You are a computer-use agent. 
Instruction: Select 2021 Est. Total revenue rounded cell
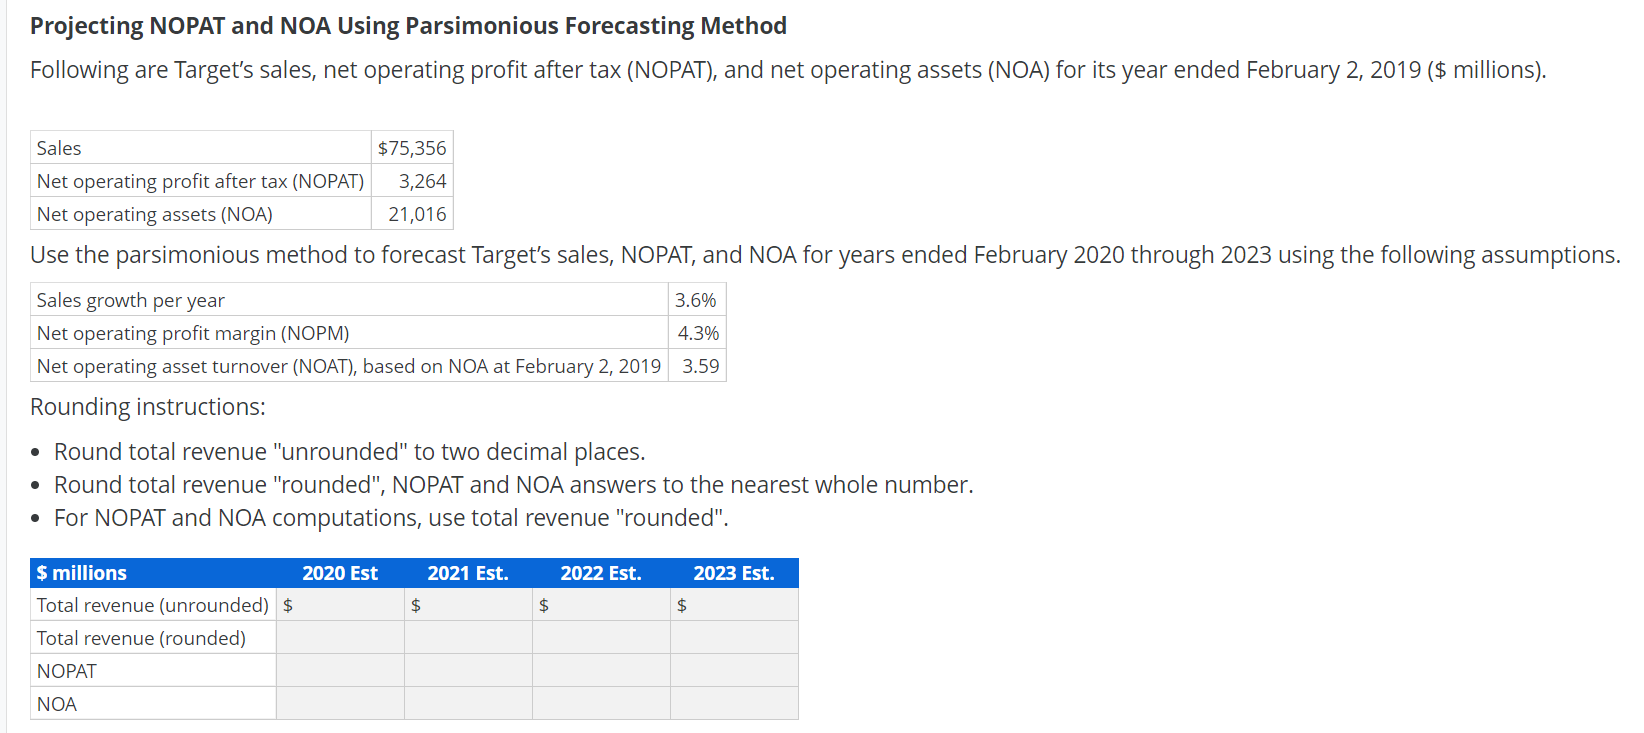tap(469, 638)
